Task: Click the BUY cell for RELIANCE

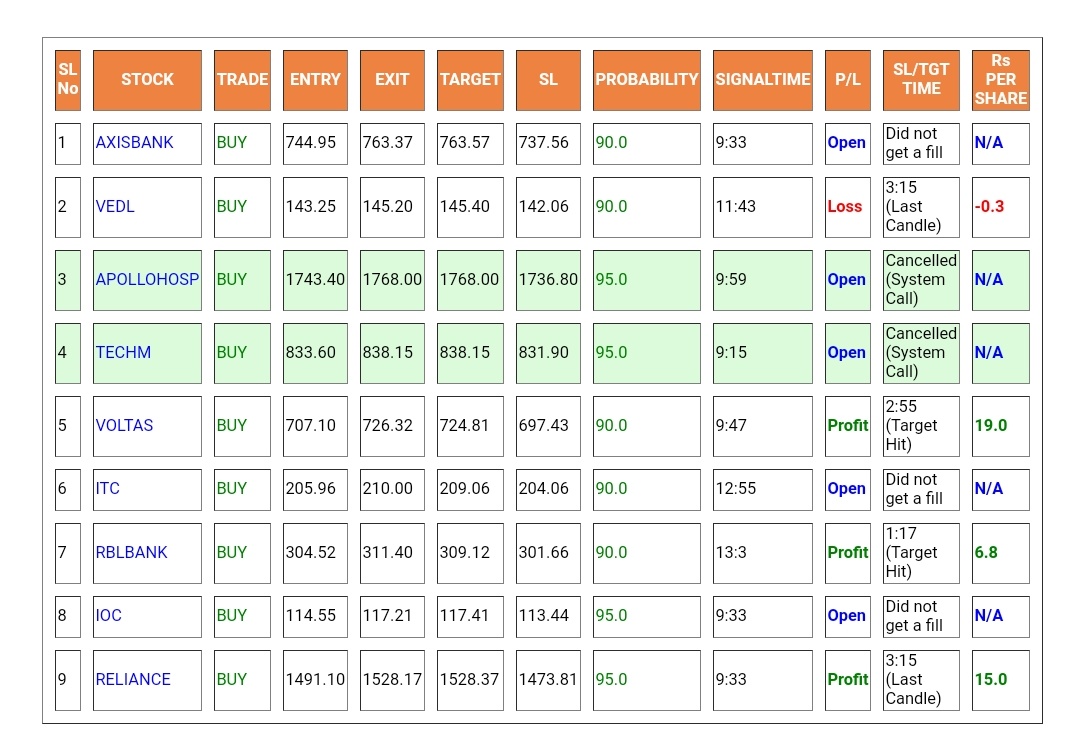Action: click(x=242, y=680)
